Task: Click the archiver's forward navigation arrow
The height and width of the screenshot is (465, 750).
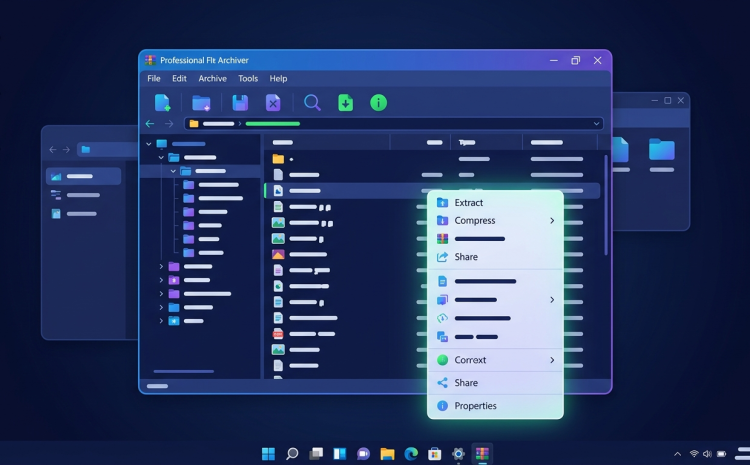Action: click(x=169, y=124)
